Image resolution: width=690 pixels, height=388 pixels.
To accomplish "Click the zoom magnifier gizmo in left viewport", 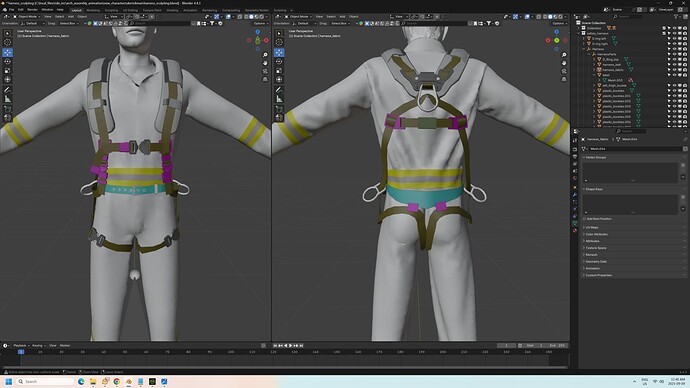I will point(265,55).
